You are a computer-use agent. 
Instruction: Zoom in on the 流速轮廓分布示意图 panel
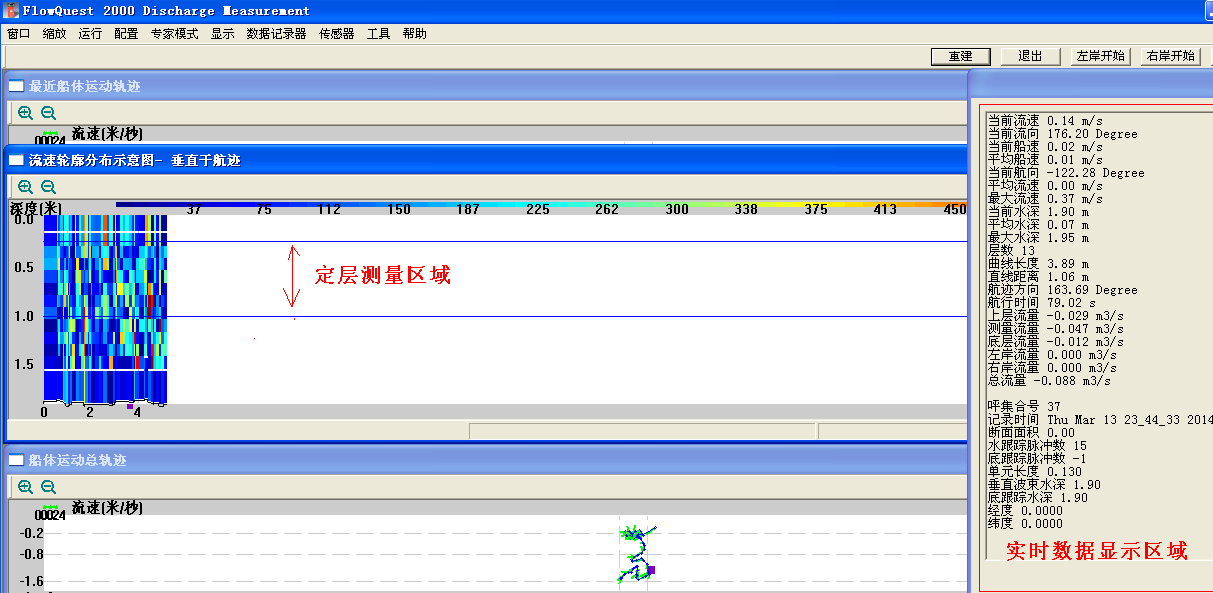point(26,187)
